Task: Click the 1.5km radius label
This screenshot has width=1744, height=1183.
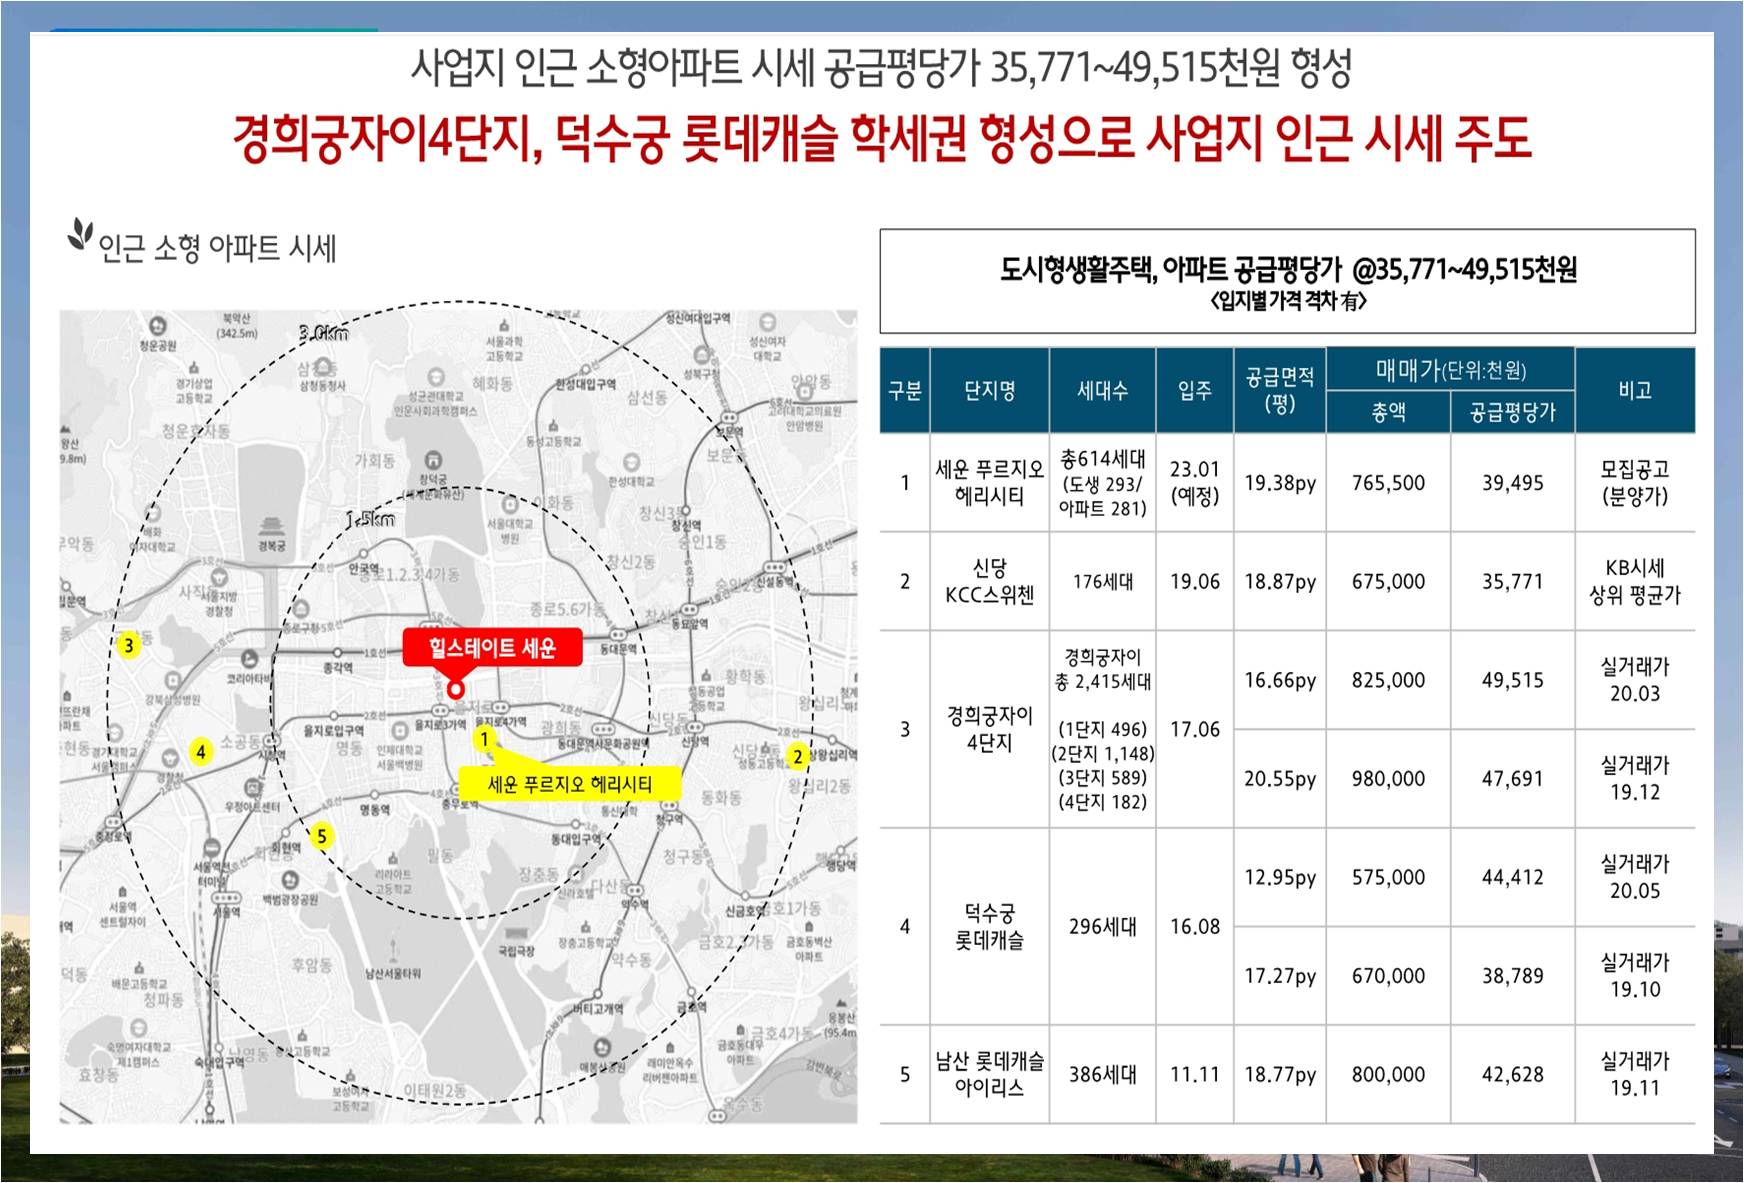Action: tap(371, 520)
